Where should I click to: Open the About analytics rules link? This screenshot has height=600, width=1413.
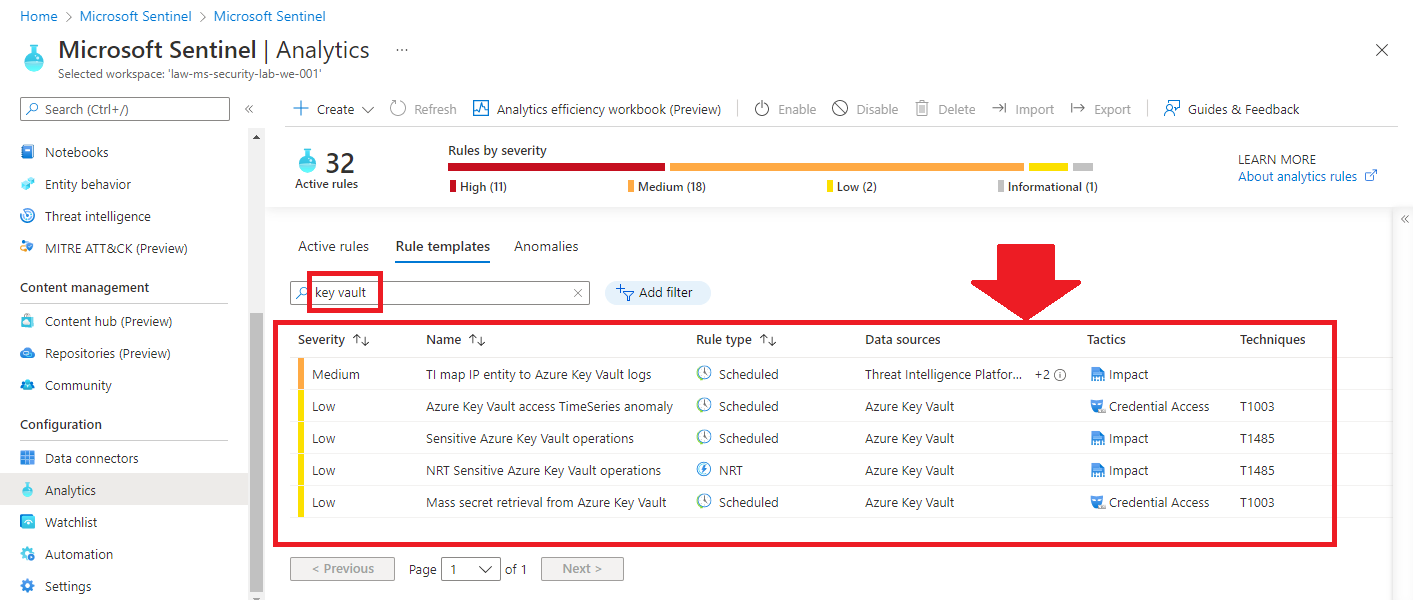[1307, 177]
